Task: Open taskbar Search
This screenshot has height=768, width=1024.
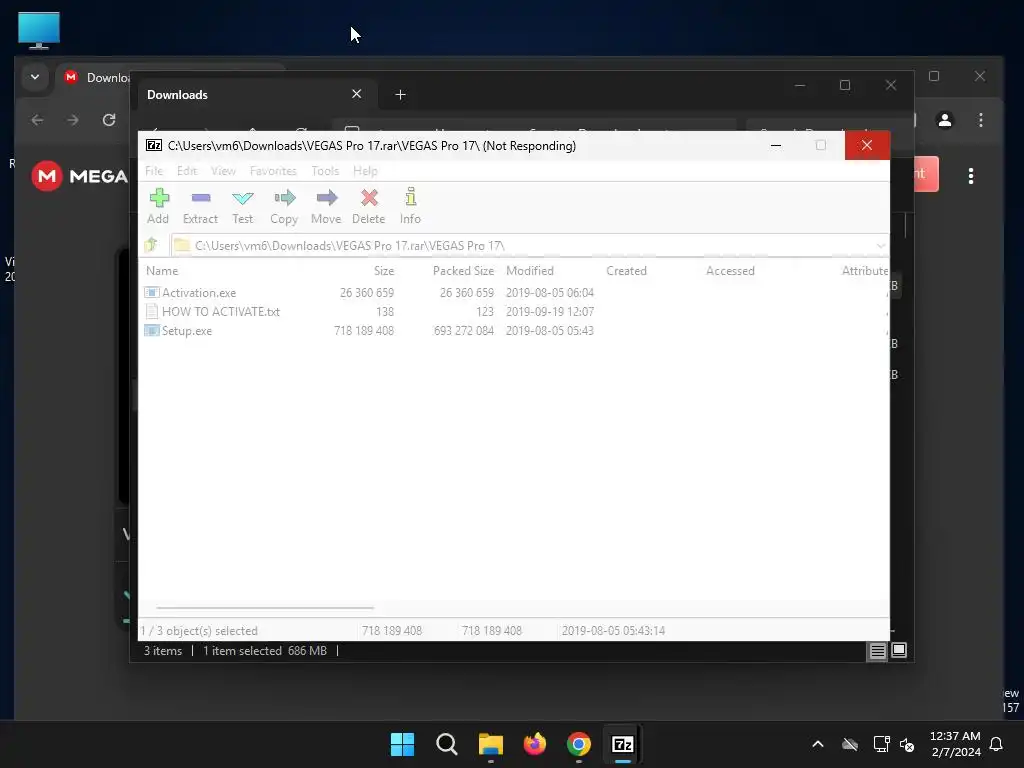Action: (x=447, y=744)
